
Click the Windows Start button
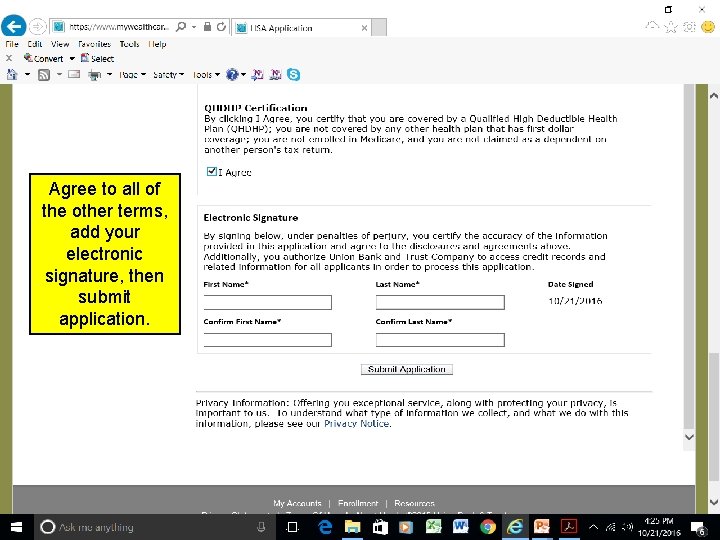16,527
